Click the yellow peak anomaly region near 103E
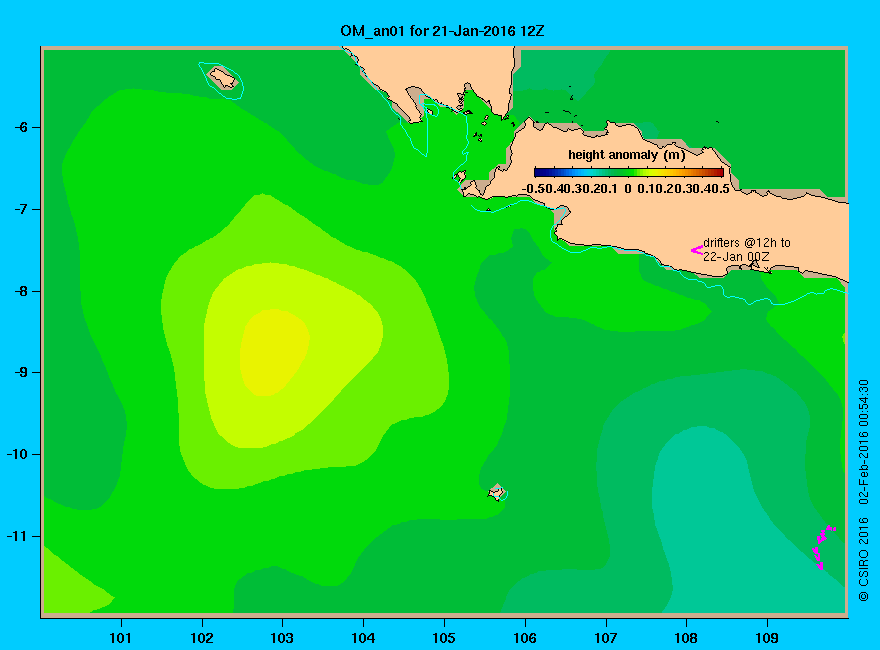The image size is (880, 650). click(x=274, y=353)
